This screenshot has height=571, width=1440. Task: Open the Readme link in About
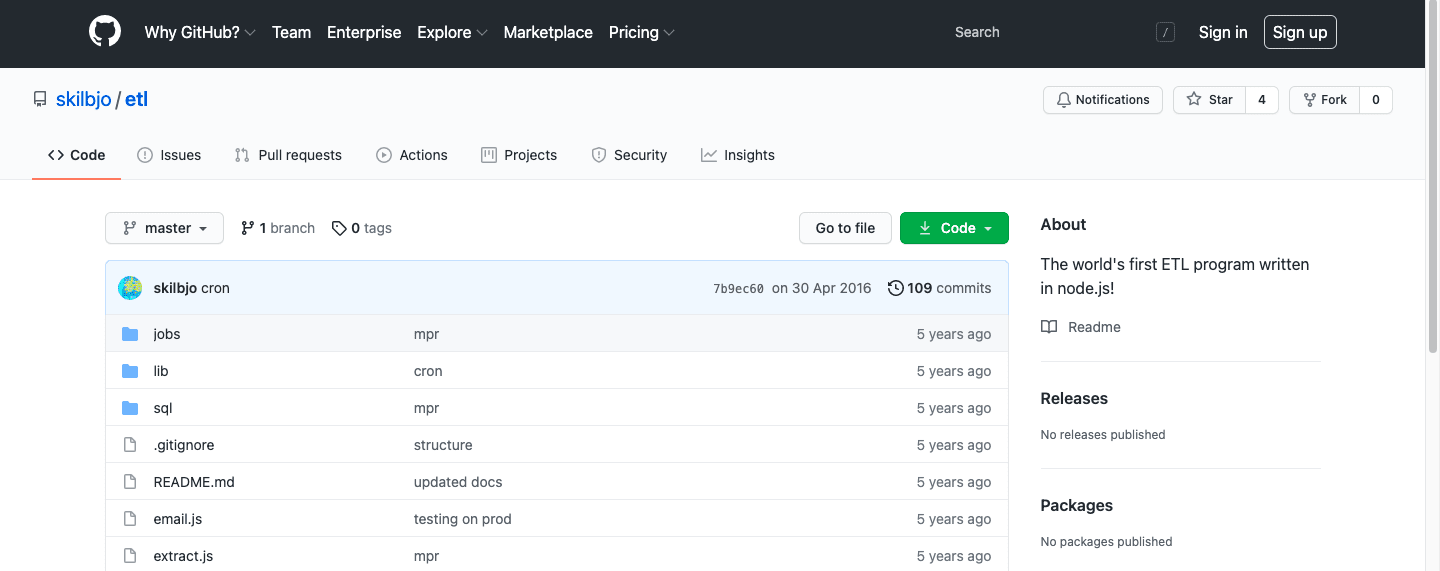(1081, 327)
